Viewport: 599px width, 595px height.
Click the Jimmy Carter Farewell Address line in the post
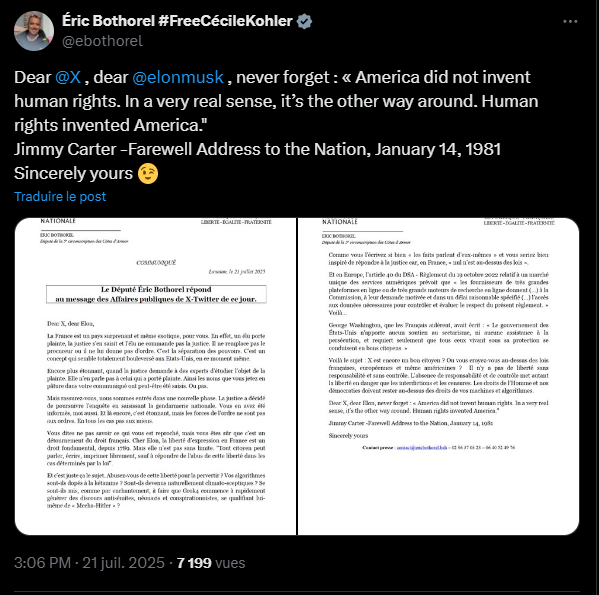coord(257,149)
